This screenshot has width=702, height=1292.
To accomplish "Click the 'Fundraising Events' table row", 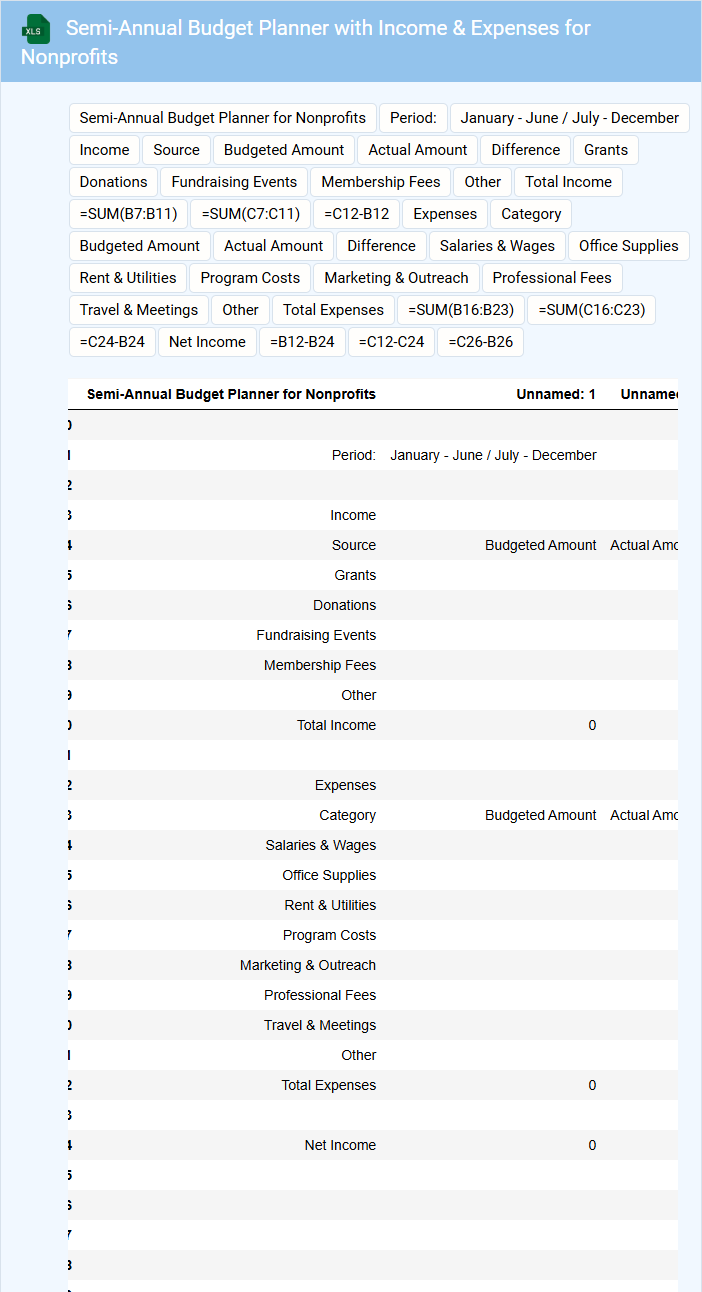I will 373,635.
